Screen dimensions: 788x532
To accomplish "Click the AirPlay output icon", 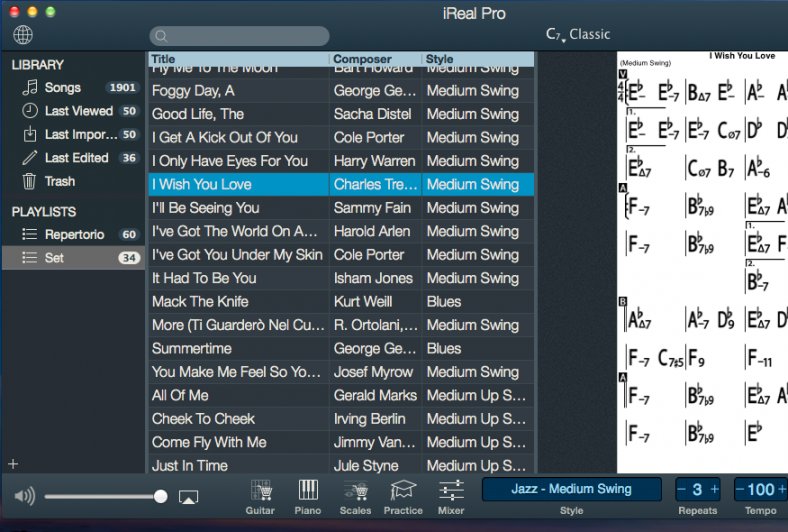I will tap(188, 497).
